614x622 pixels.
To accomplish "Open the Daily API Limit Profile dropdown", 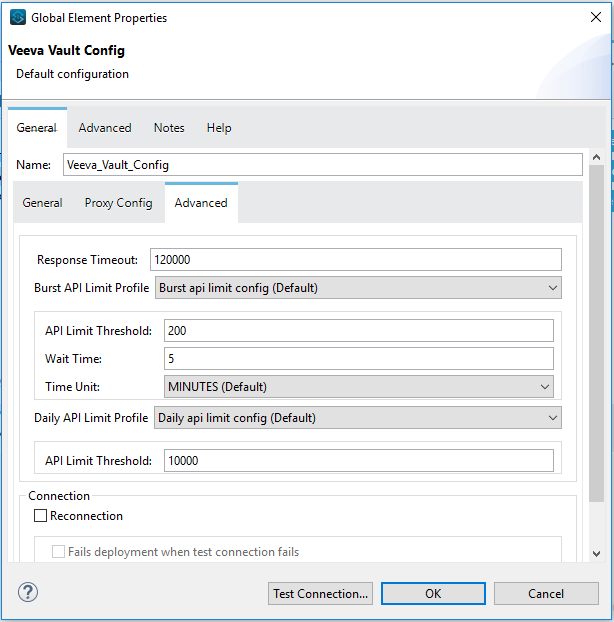I will click(x=358, y=418).
